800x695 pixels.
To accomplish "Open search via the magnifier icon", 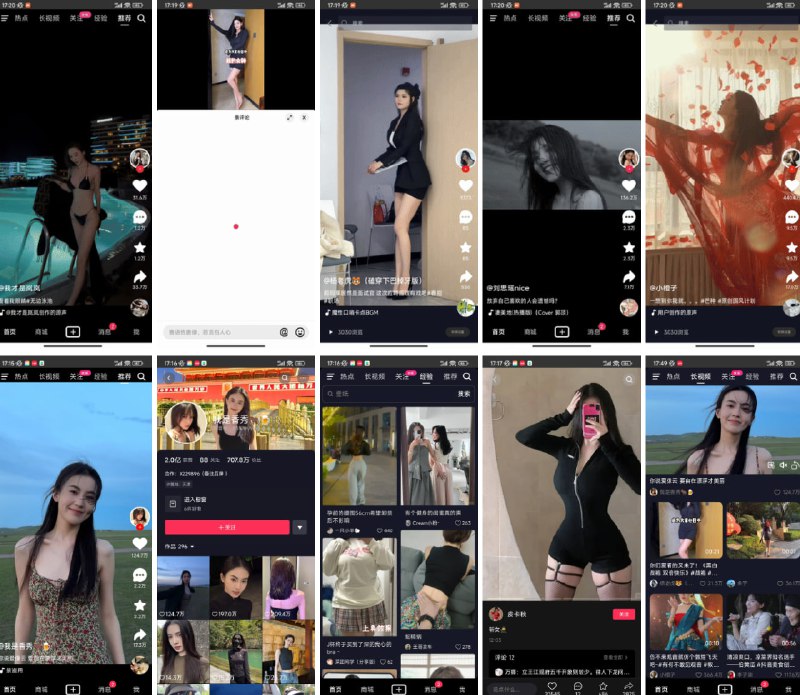I will point(141,18).
